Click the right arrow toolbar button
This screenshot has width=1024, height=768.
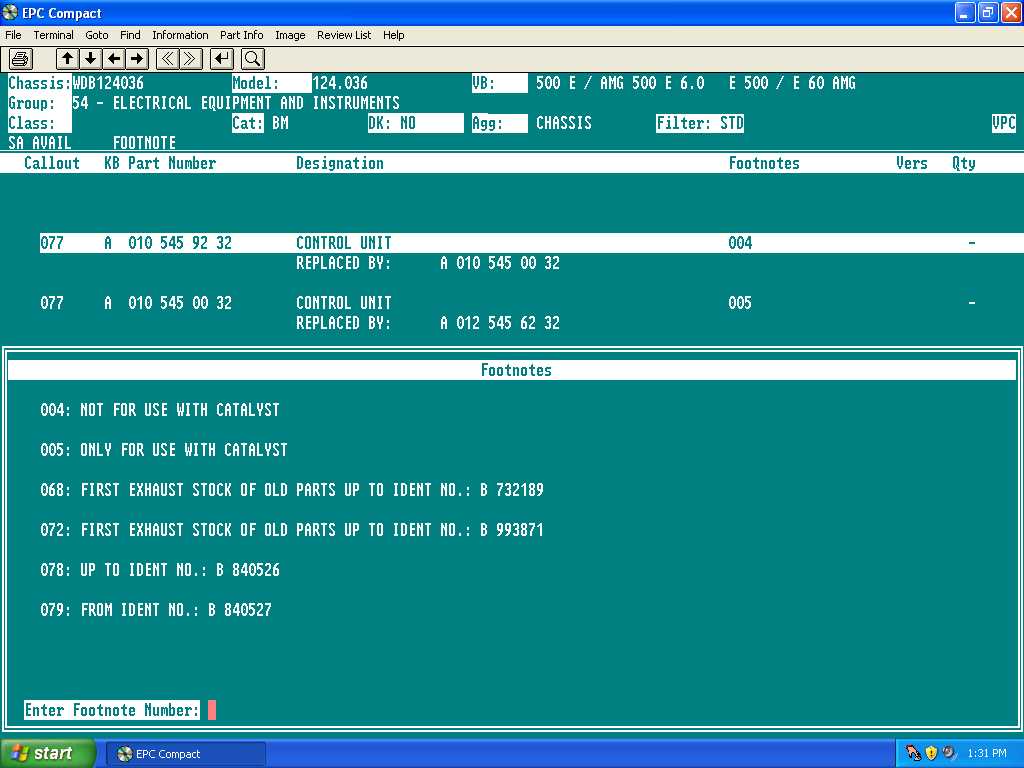pyautogui.click(x=137, y=58)
